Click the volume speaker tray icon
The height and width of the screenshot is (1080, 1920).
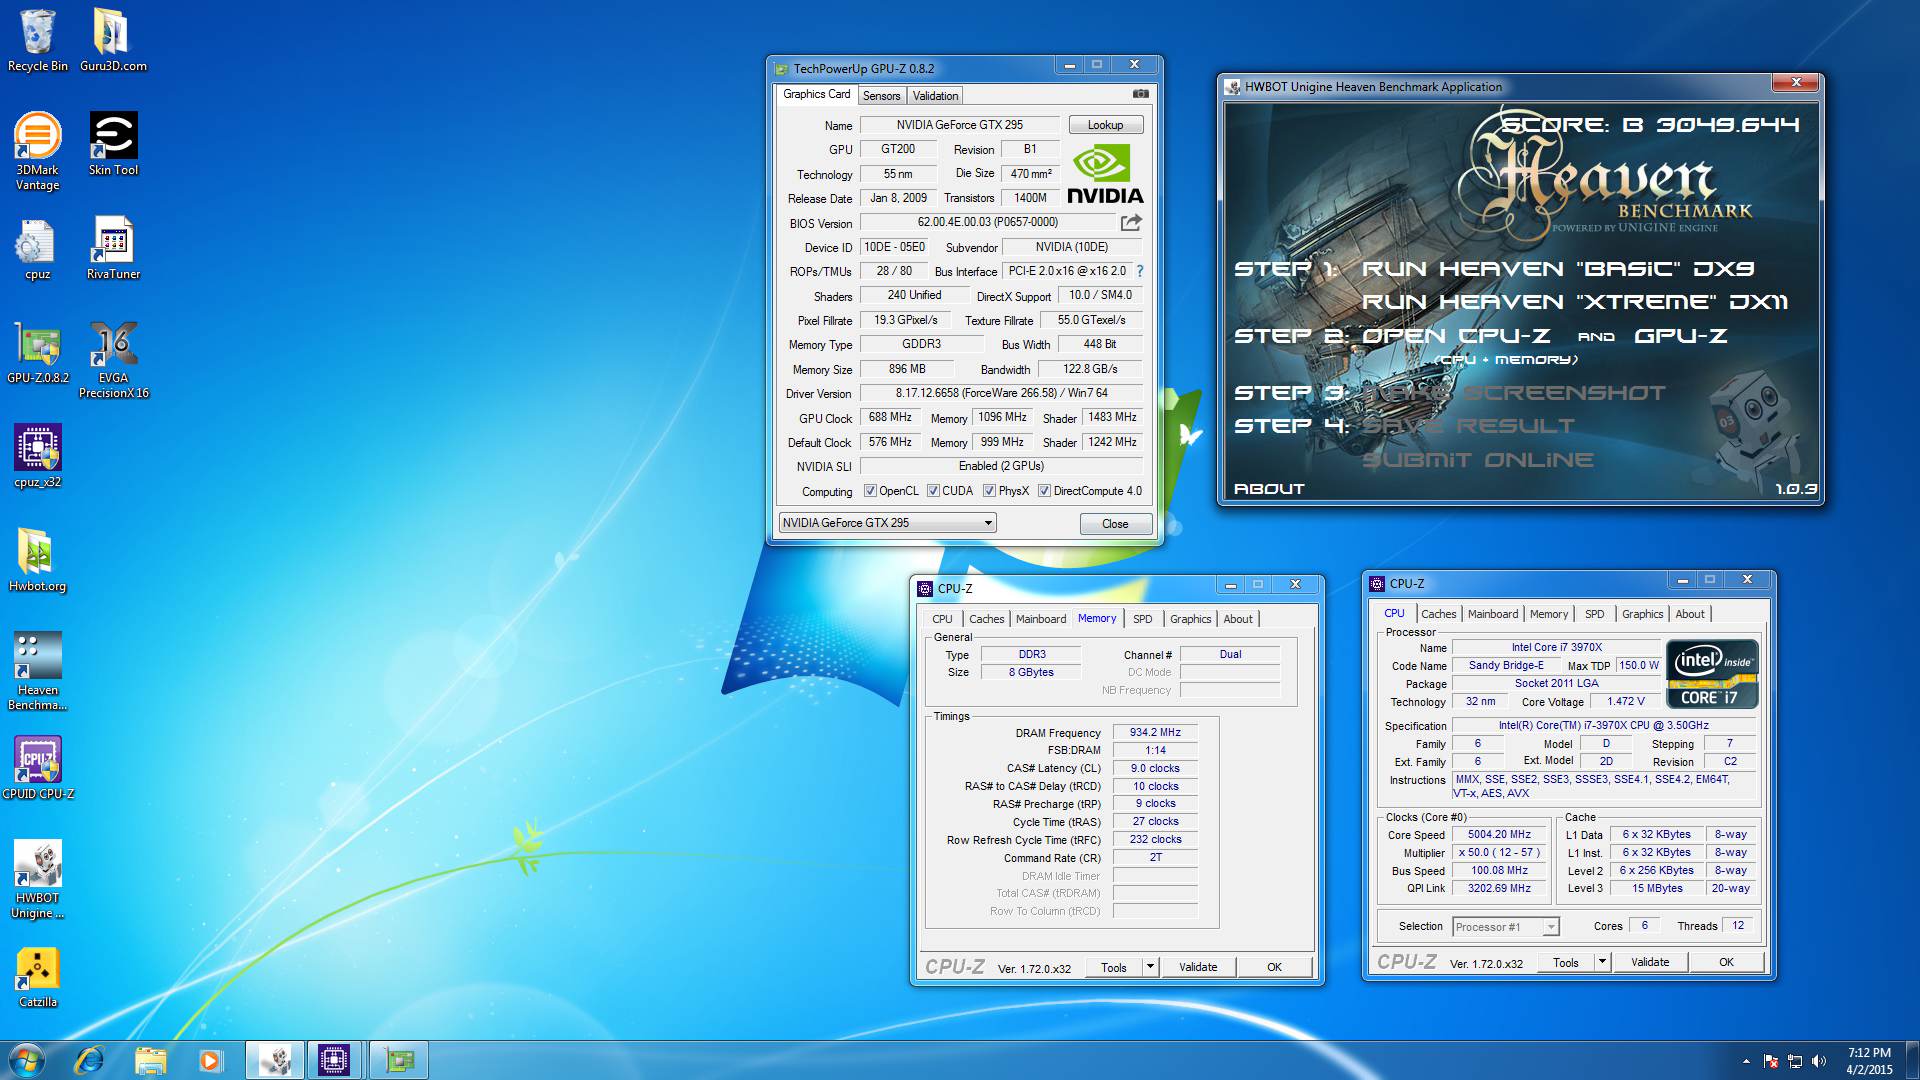1819,1061
